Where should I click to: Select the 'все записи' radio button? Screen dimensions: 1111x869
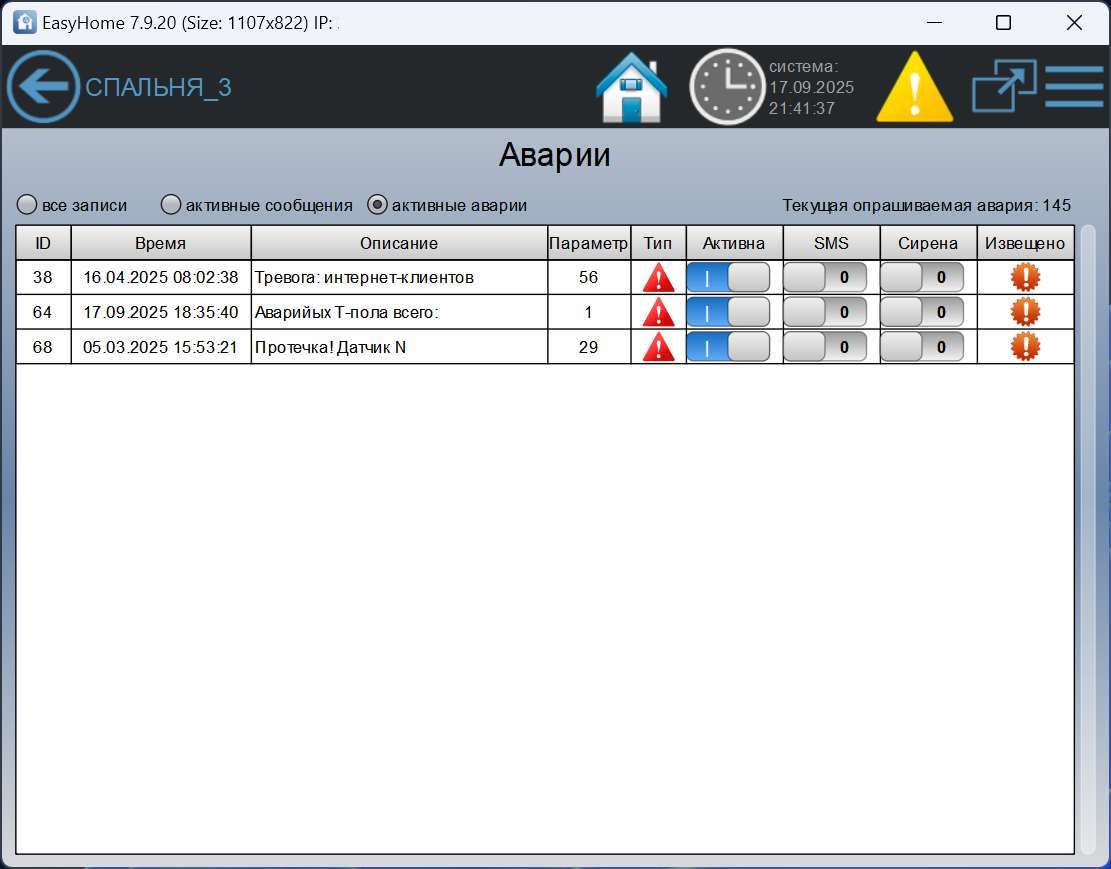pos(27,205)
